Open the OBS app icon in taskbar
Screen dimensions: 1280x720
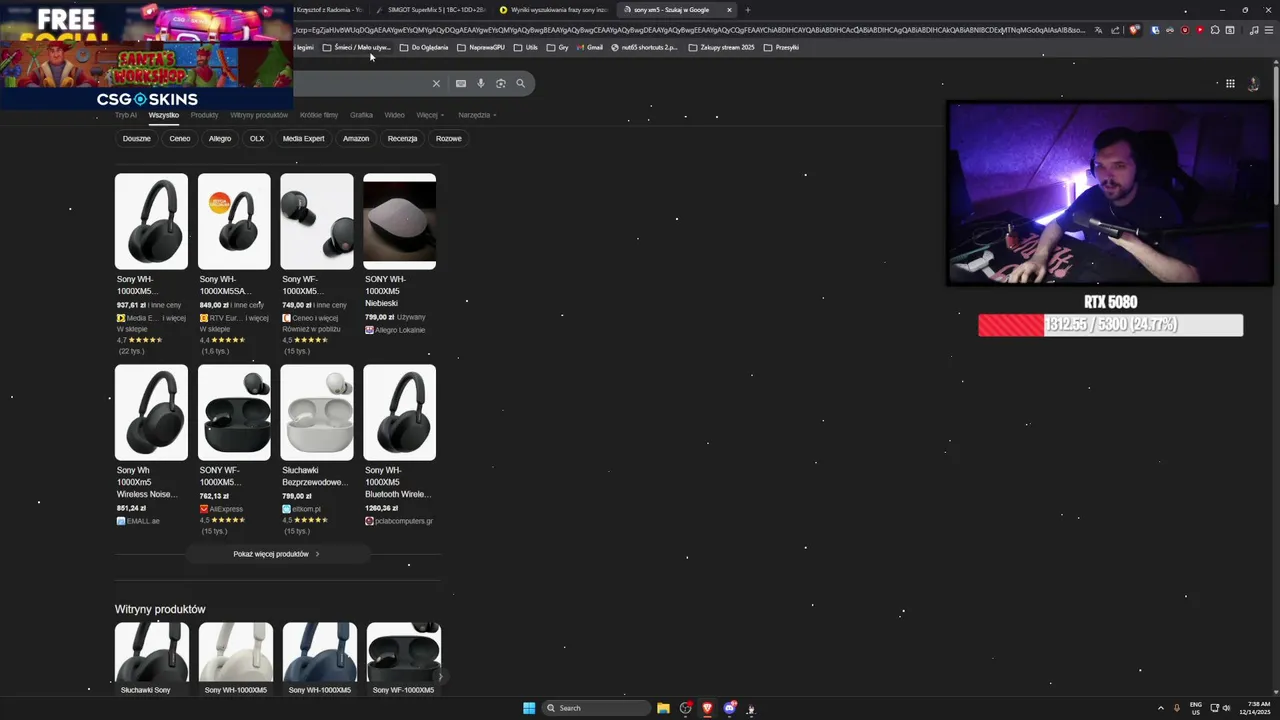point(685,708)
